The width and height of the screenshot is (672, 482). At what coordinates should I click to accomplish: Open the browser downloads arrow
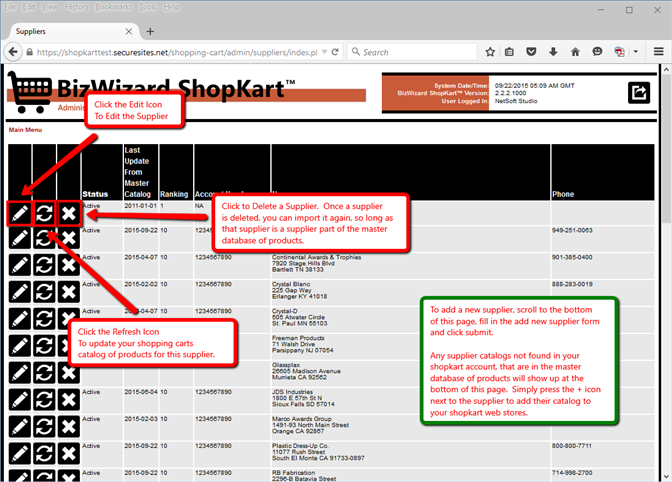tap(553, 52)
